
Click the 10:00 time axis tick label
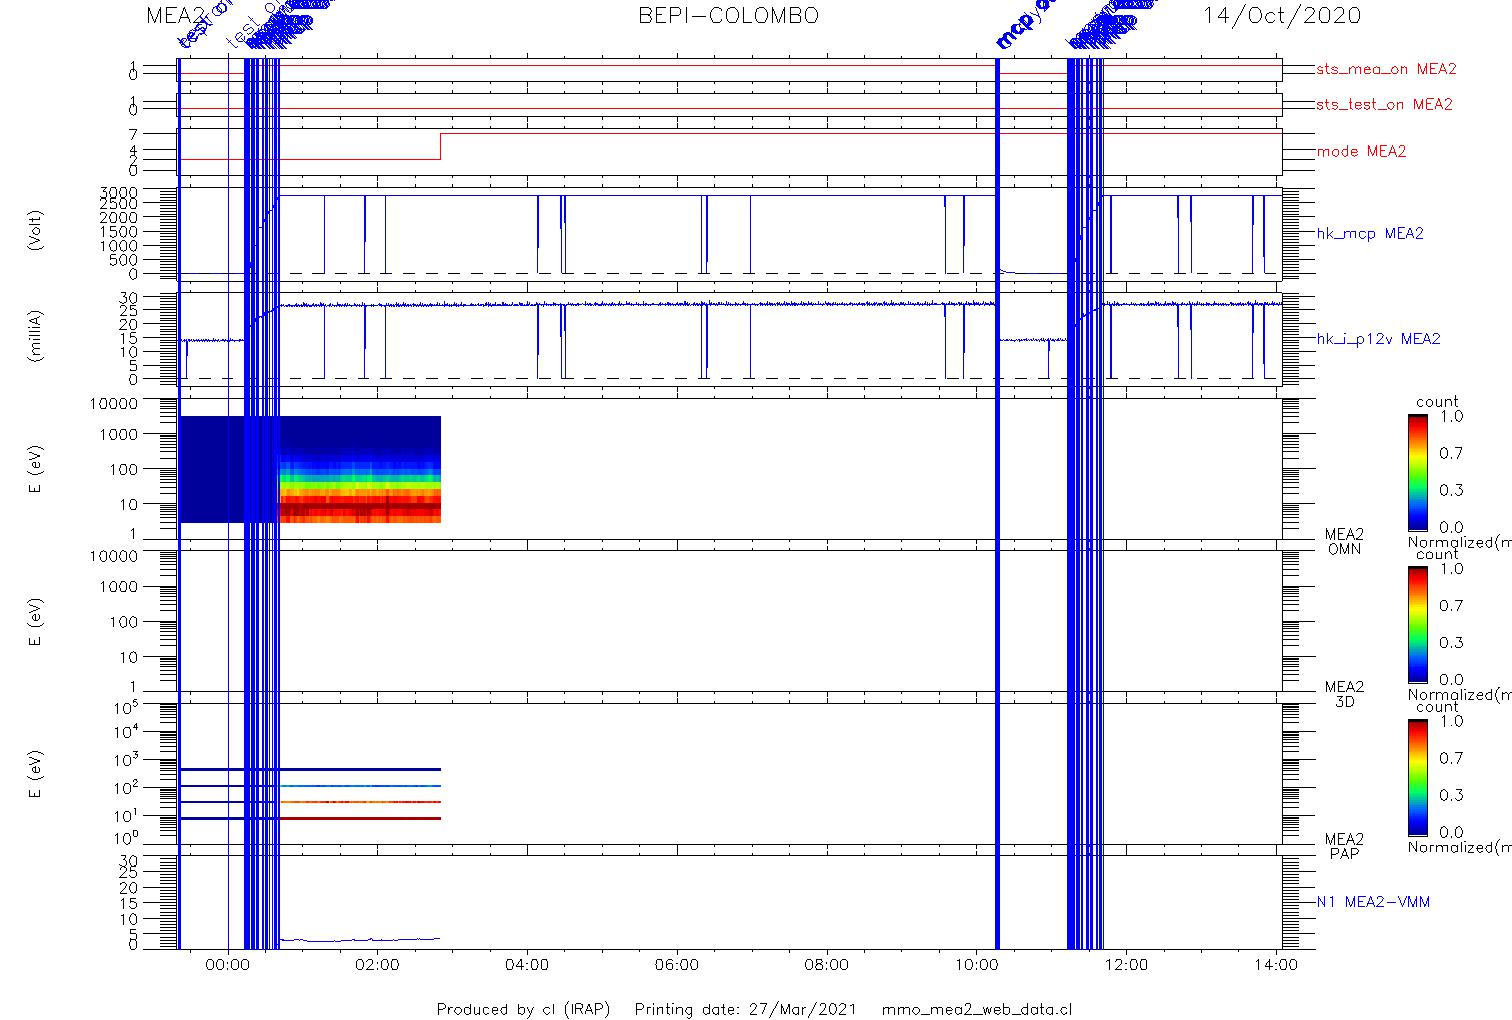click(x=977, y=965)
